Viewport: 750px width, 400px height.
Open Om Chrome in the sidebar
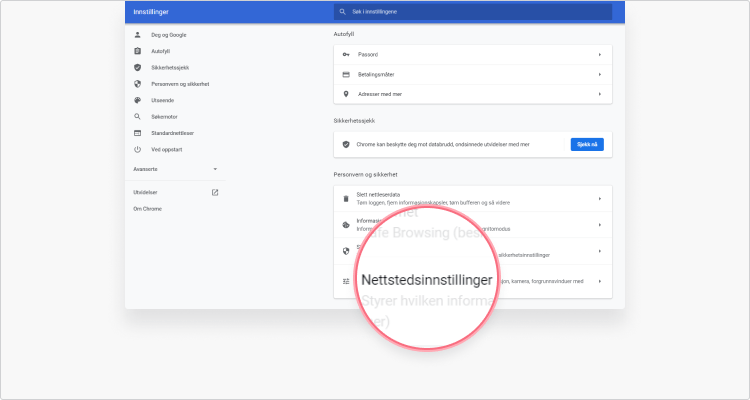[x=147, y=209]
